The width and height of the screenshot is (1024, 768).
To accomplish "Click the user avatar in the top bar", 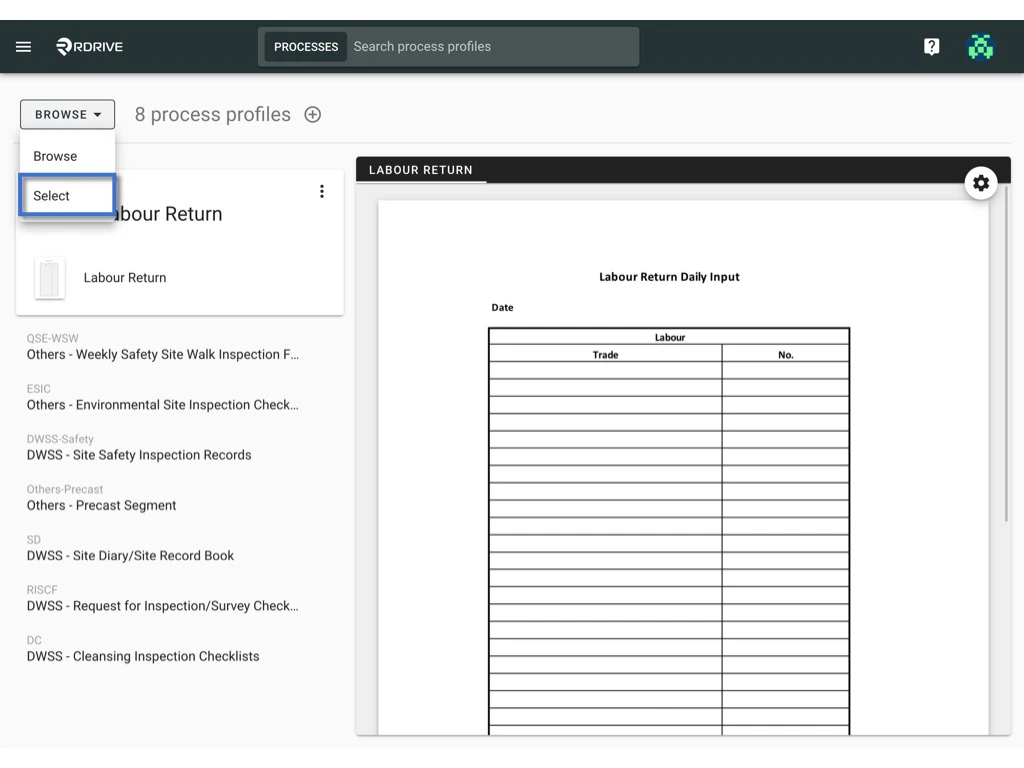I will pyautogui.click(x=981, y=46).
